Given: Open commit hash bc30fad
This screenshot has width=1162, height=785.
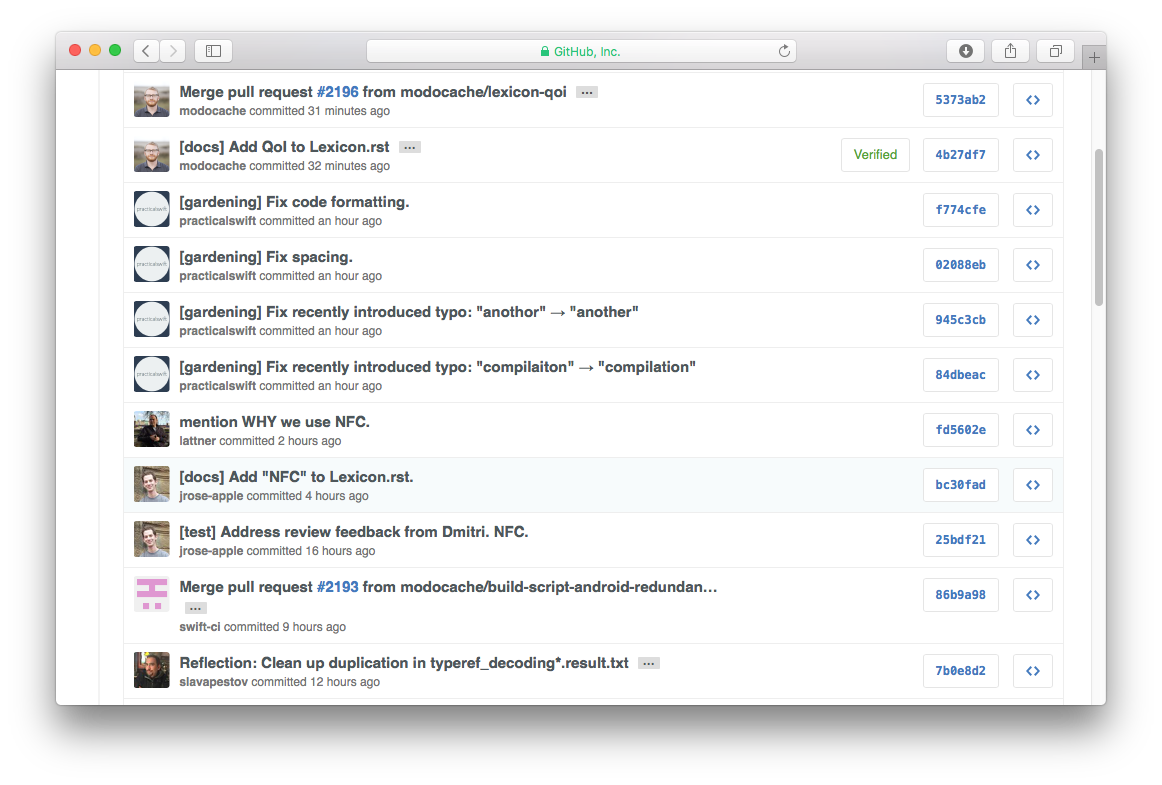Looking at the screenshot, I should [x=960, y=485].
